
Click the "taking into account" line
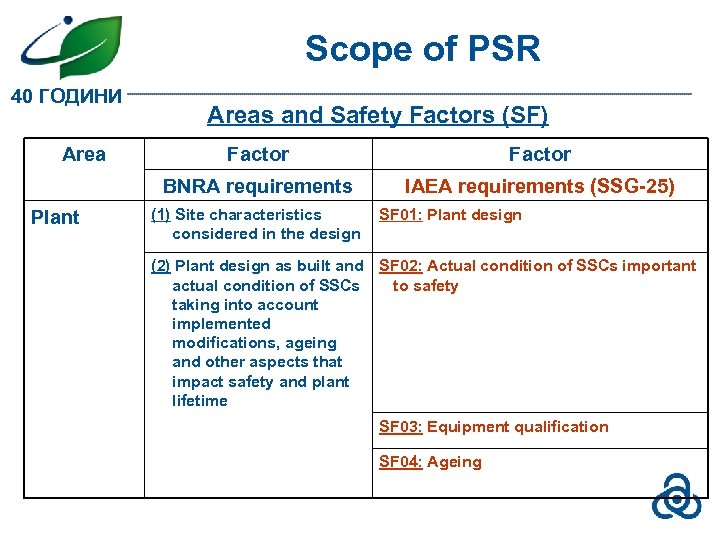tap(245, 305)
